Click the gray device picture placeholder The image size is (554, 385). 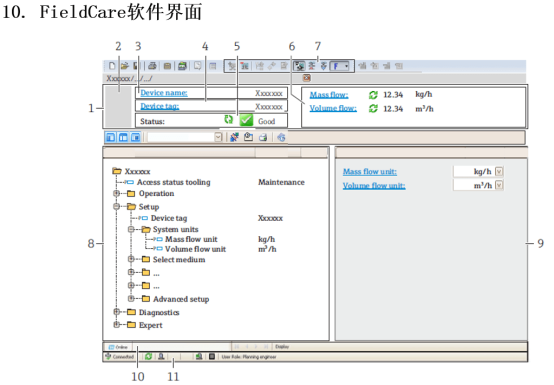coord(119,106)
